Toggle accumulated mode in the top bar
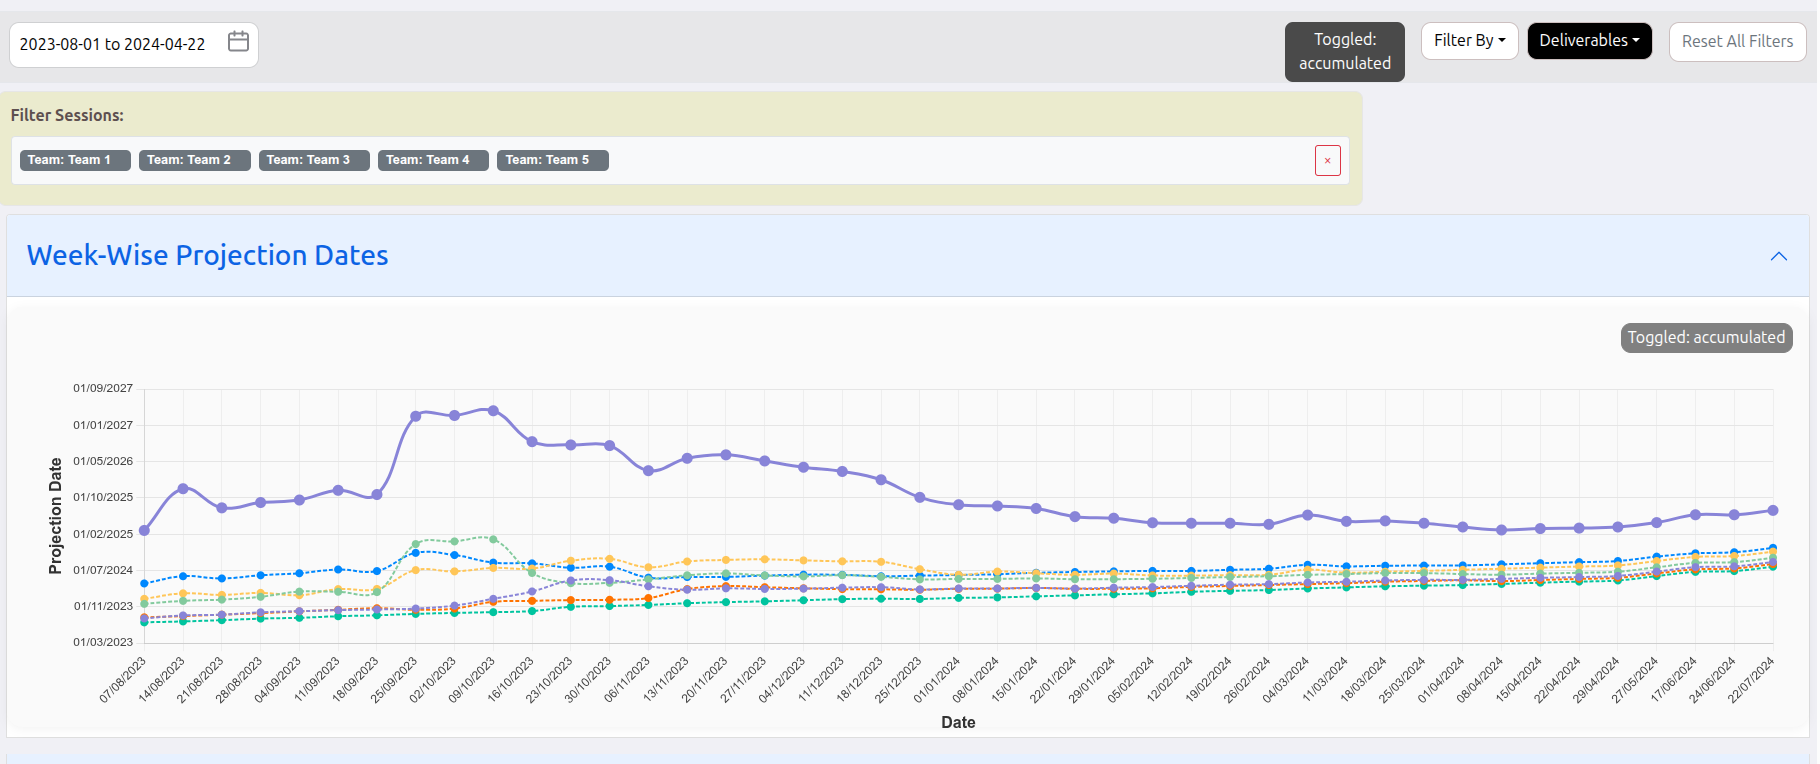1820x764 pixels. [1344, 52]
